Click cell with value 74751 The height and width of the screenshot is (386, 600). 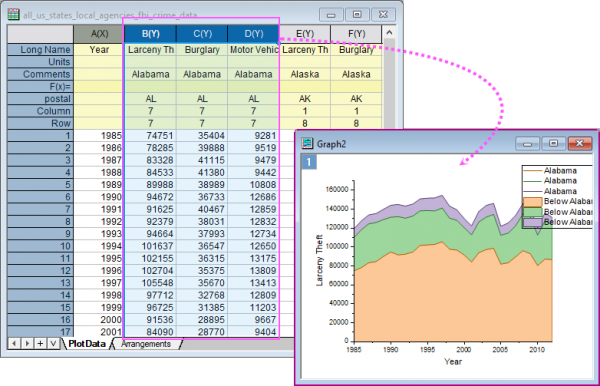click(x=150, y=135)
